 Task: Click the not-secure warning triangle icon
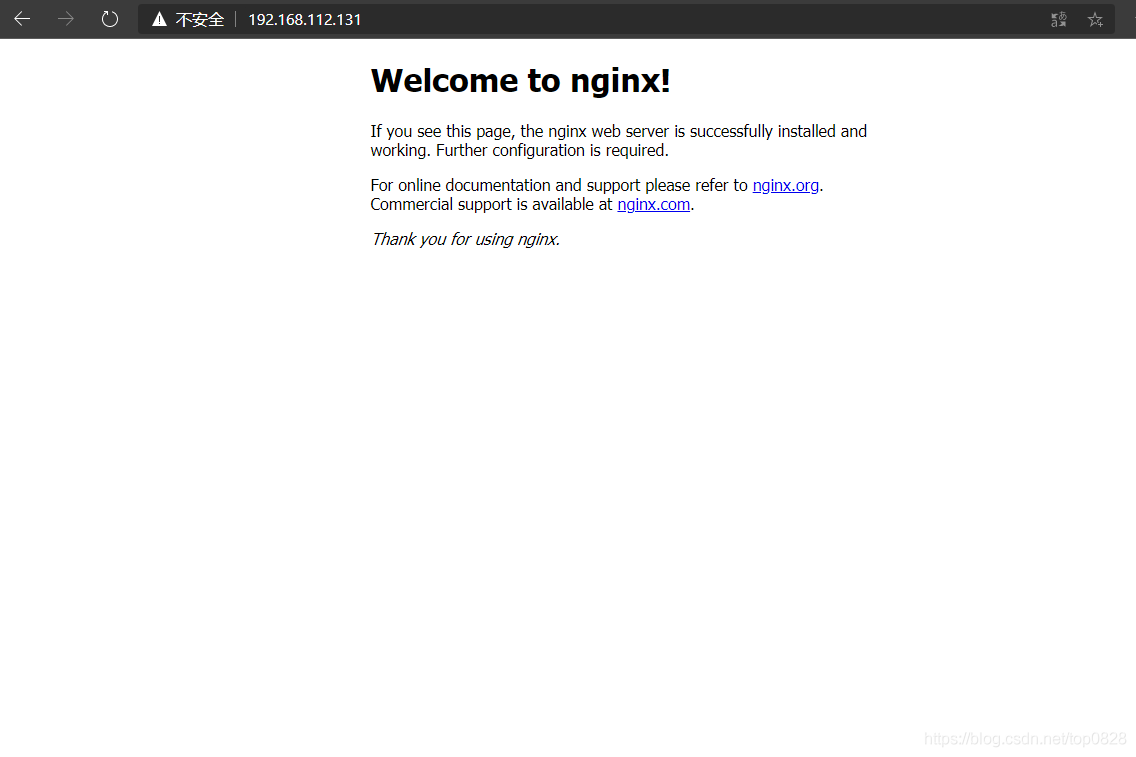[x=159, y=20]
